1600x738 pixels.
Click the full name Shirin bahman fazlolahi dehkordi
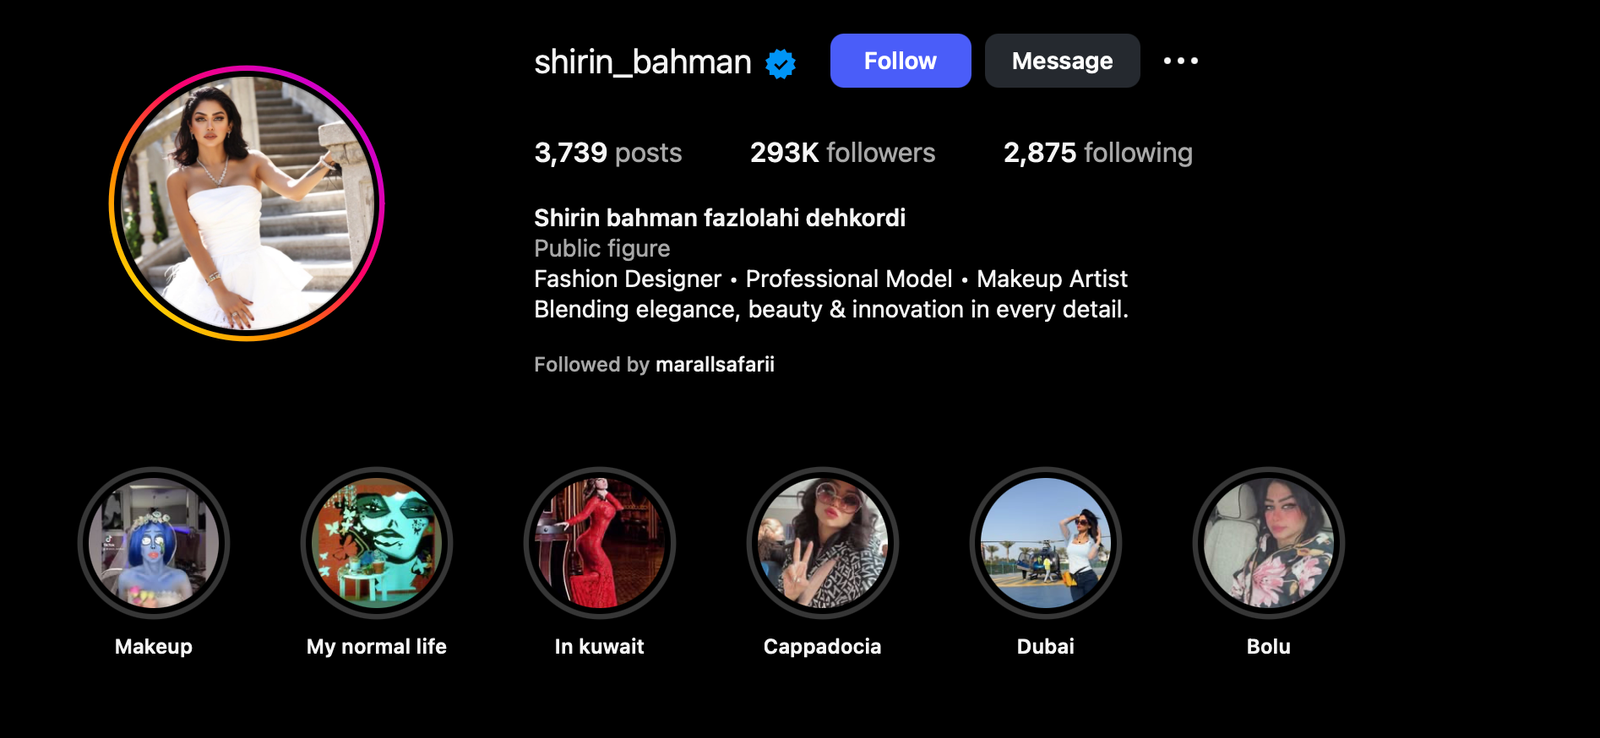pos(719,218)
